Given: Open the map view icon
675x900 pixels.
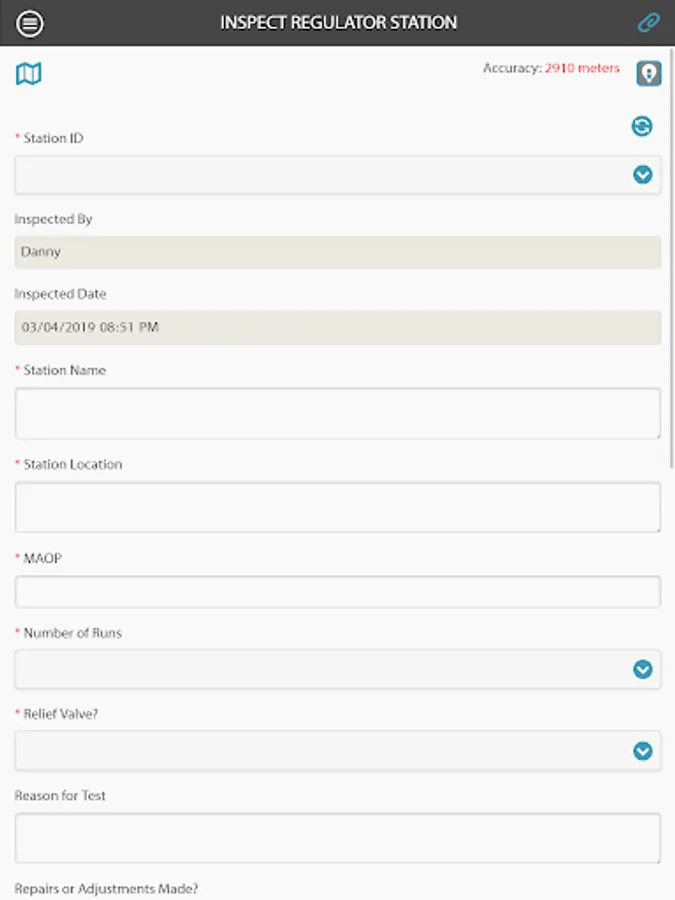Looking at the screenshot, I should tap(29, 73).
